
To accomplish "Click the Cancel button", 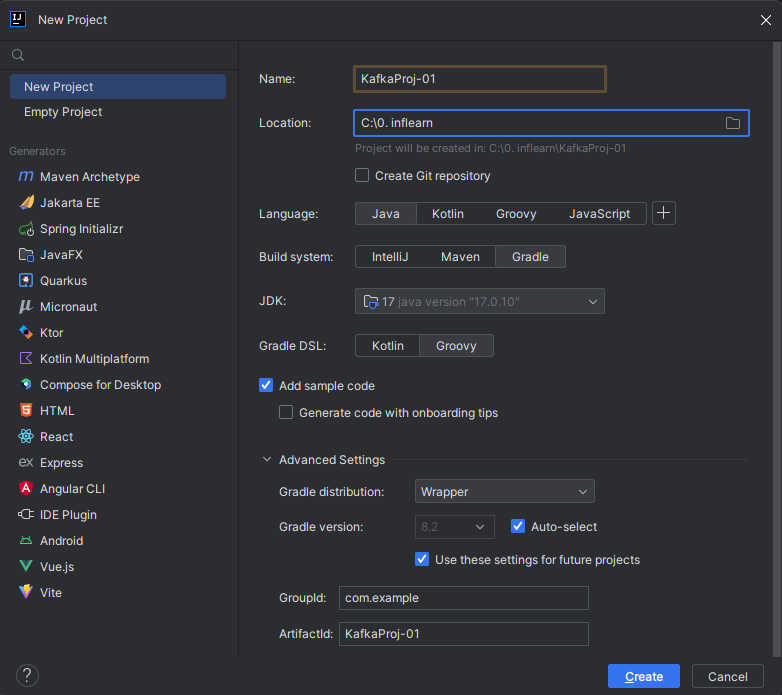I will pos(728,676).
